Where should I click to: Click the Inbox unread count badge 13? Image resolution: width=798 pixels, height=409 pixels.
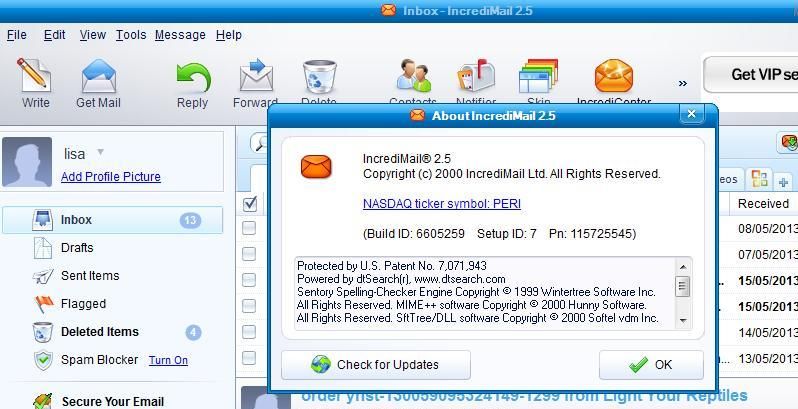190,220
